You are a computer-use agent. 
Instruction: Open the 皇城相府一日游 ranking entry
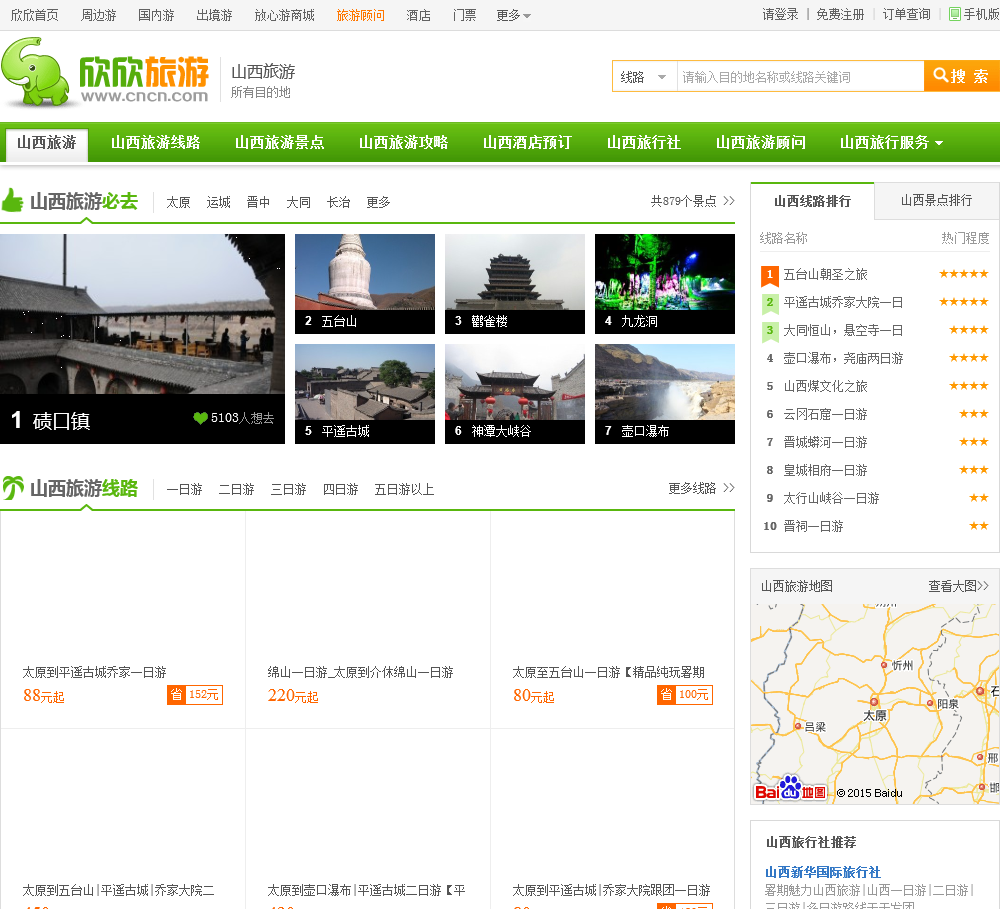(x=825, y=471)
